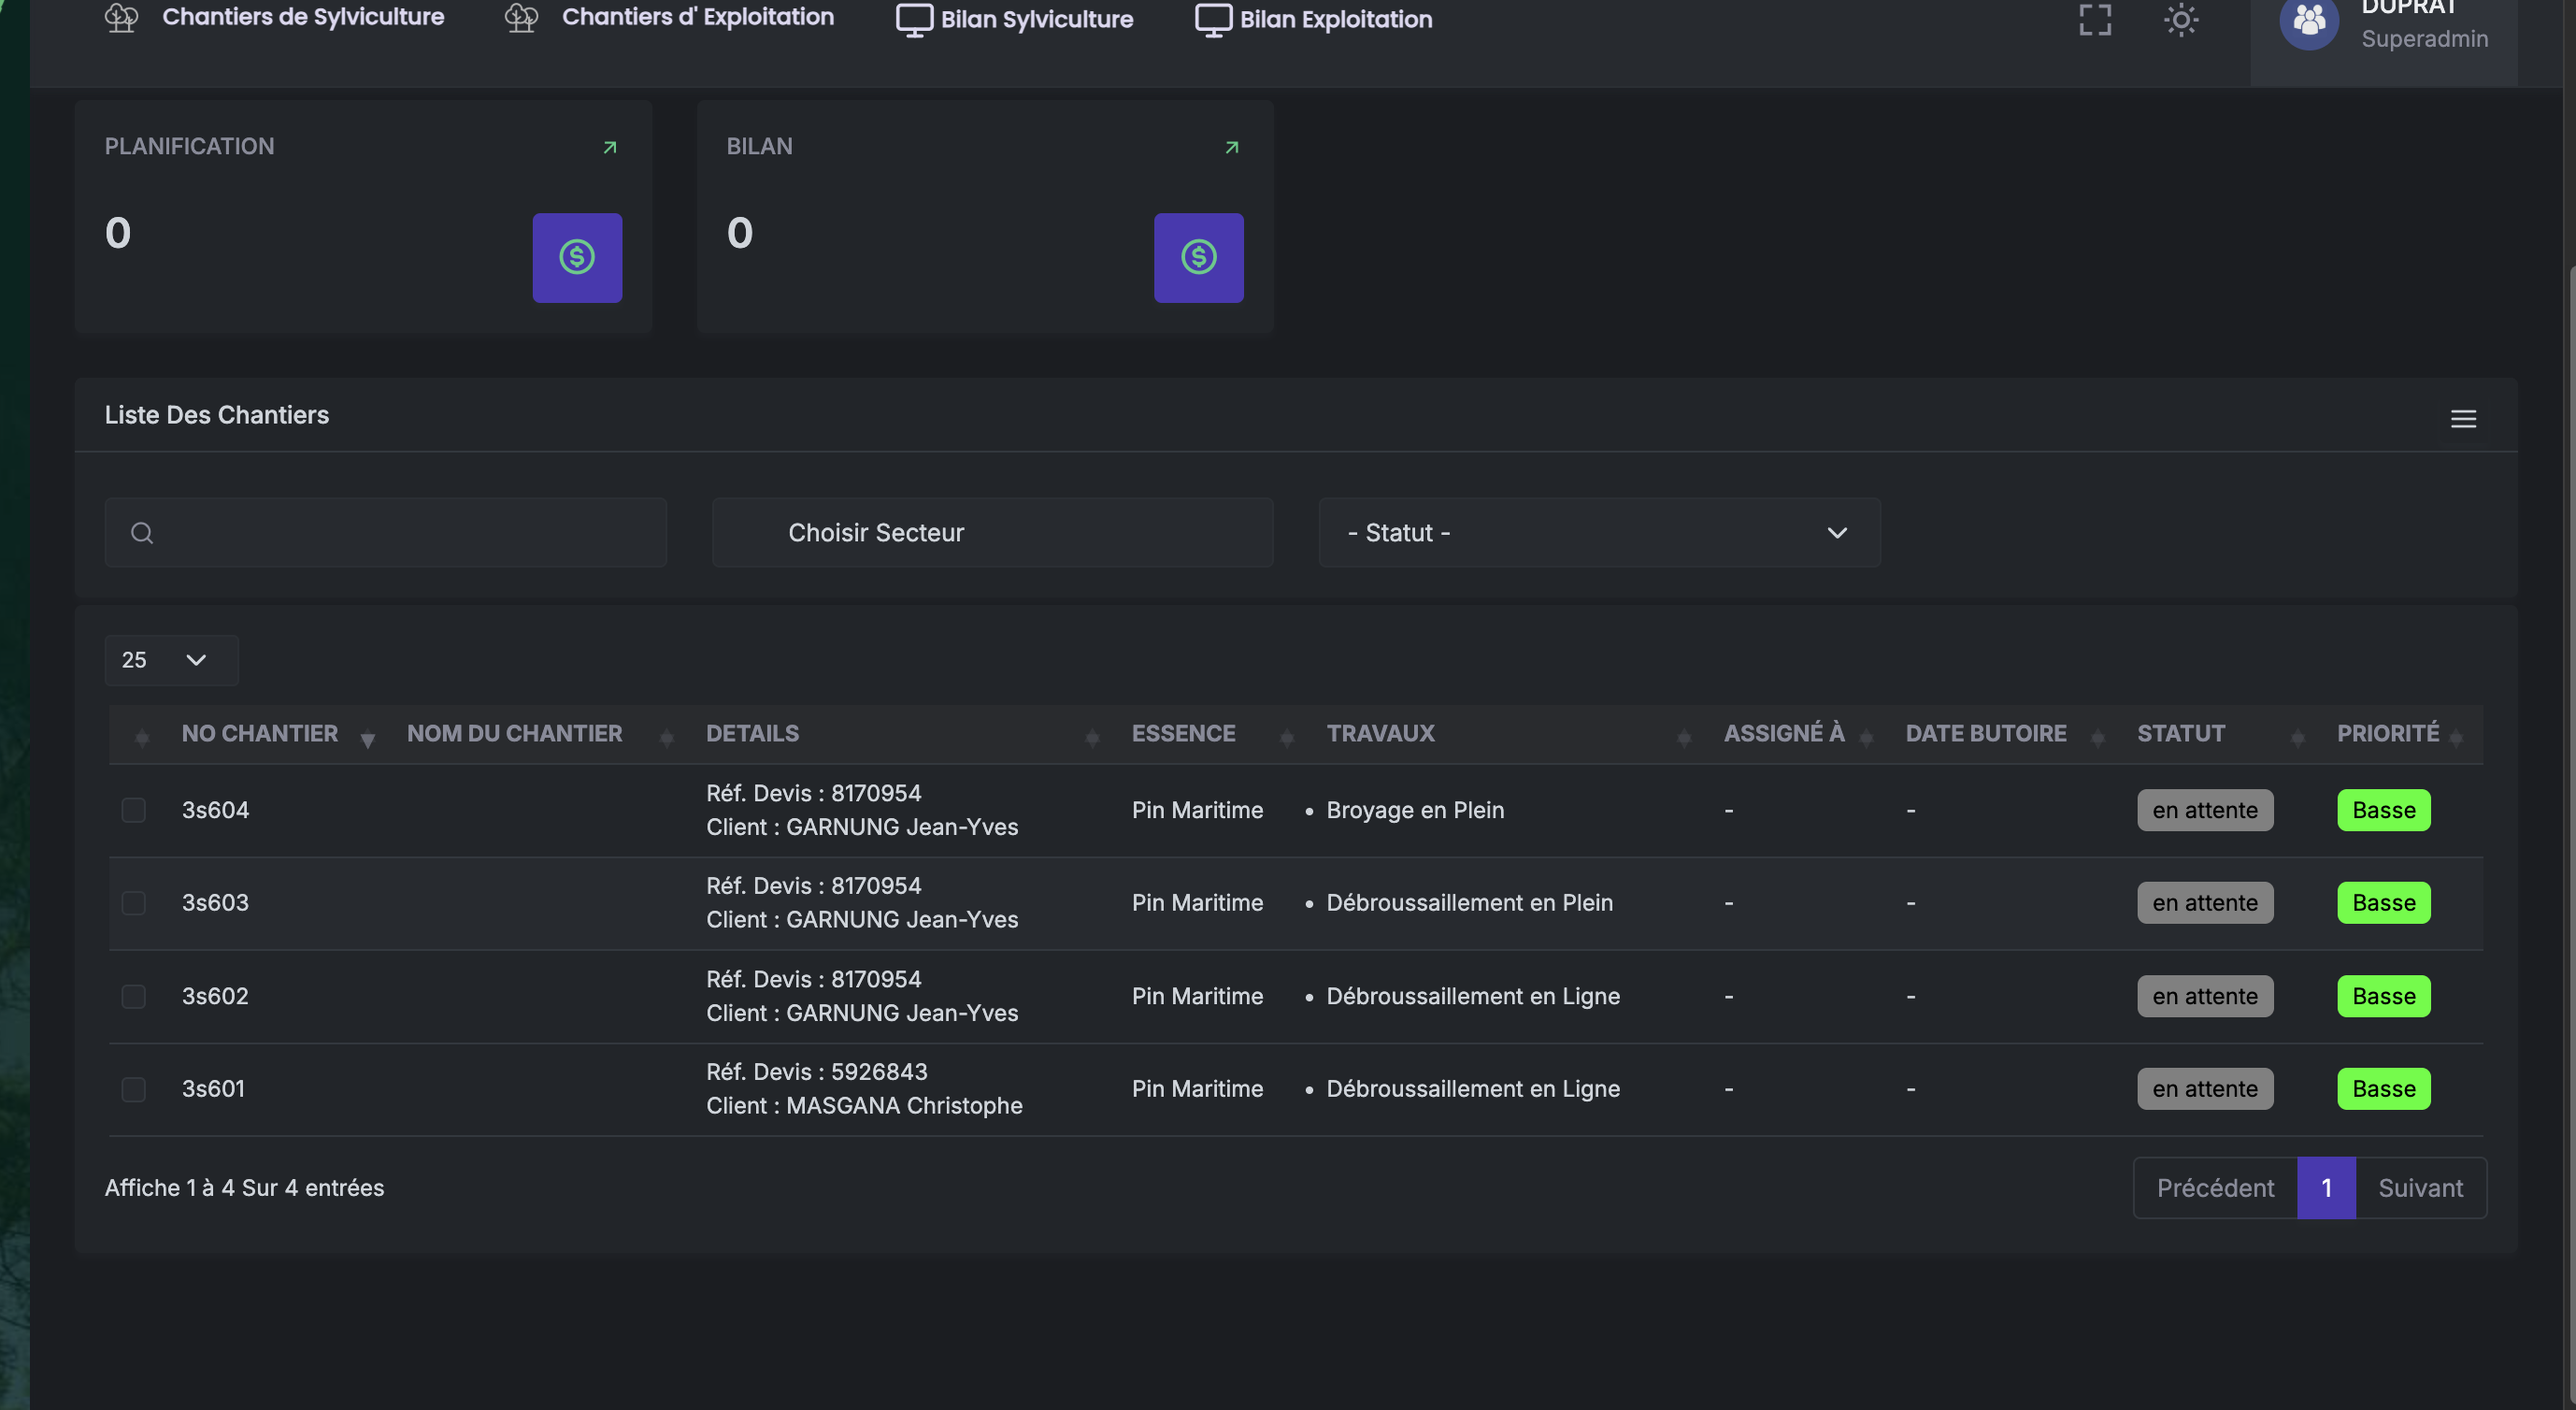
Task: Click the Planification dollar icon
Action: (x=577, y=258)
